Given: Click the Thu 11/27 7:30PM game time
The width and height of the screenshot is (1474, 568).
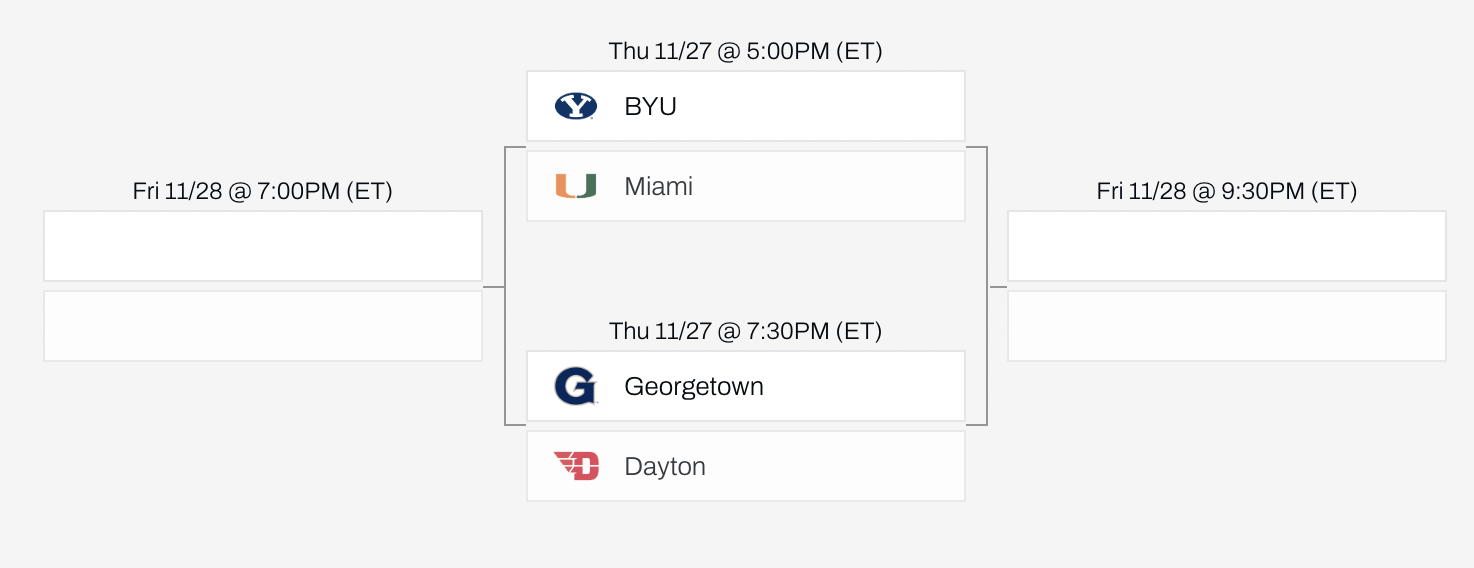Looking at the screenshot, I should 745,331.
